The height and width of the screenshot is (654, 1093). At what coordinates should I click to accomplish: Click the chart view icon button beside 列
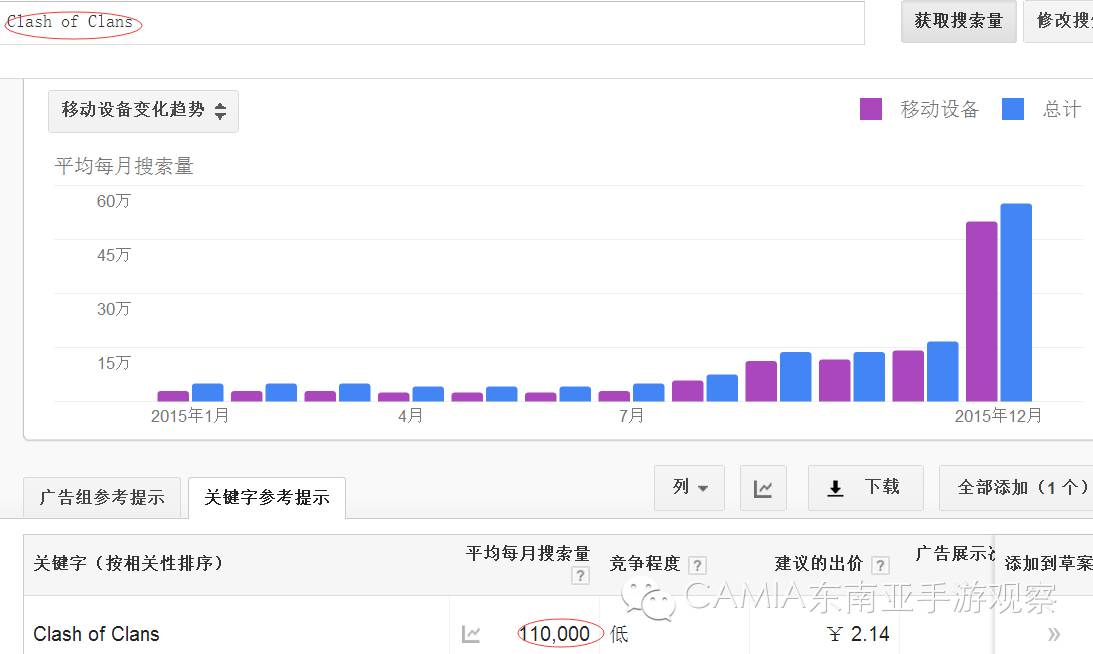763,488
